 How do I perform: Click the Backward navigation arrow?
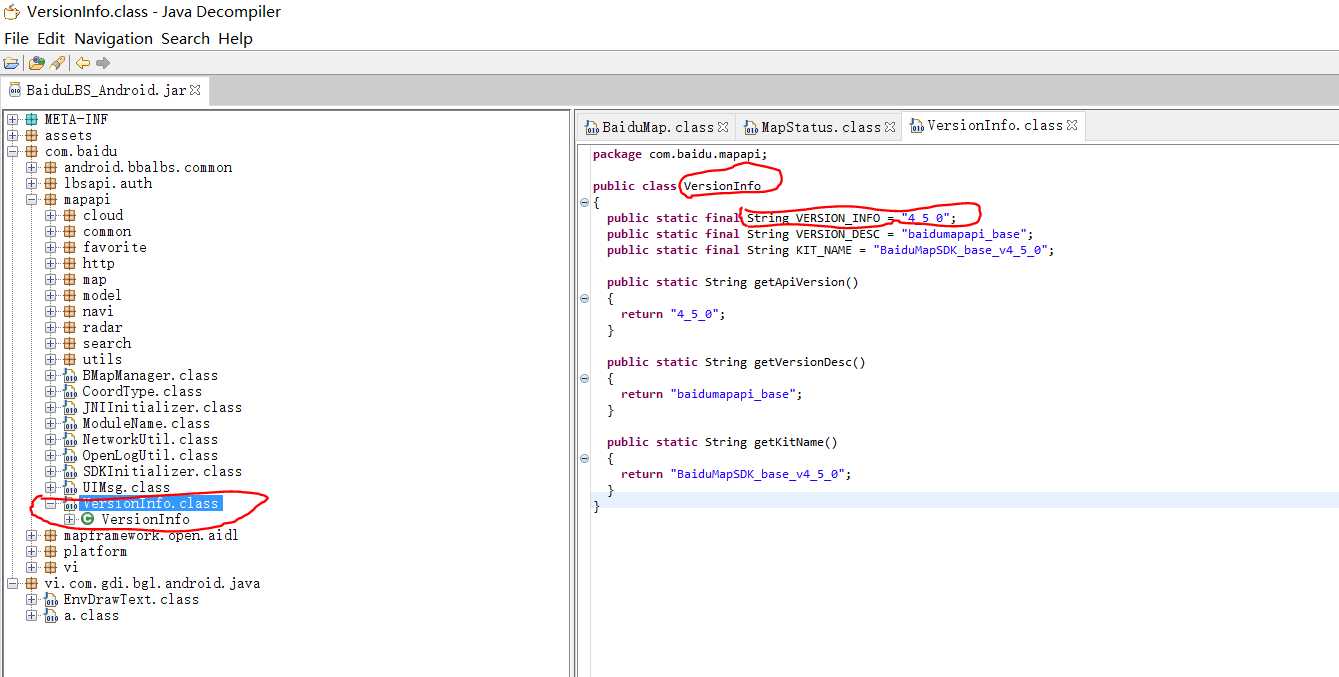pyautogui.click(x=82, y=63)
